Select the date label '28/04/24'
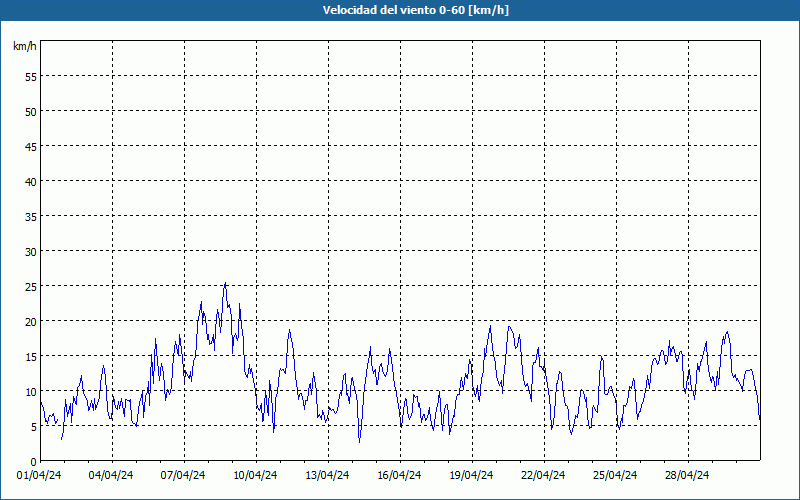Screen dimensions: 800x500 [x=687, y=475]
